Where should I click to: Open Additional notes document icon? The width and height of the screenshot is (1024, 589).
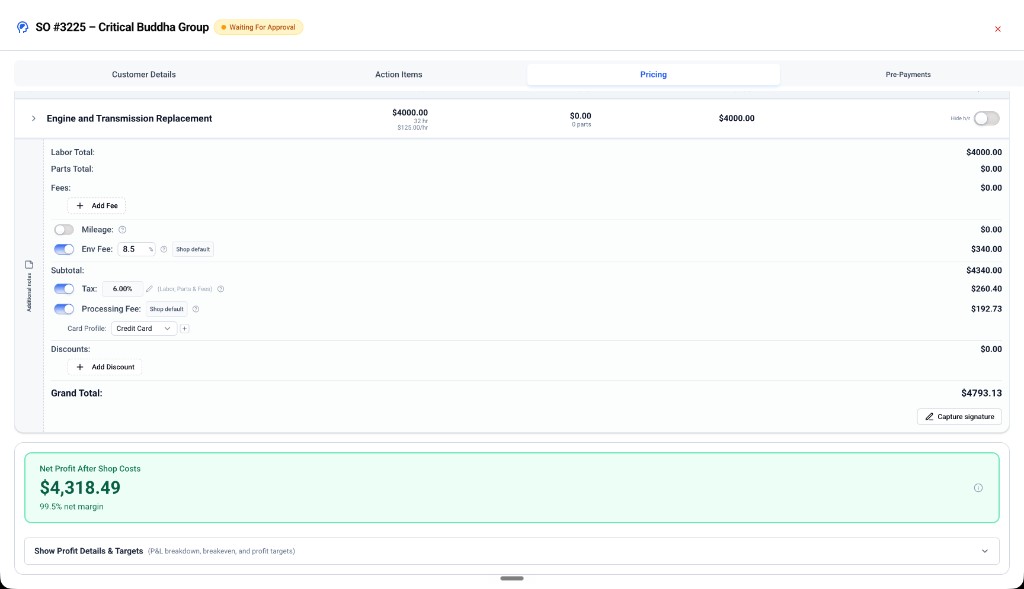[x=29, y=264]
